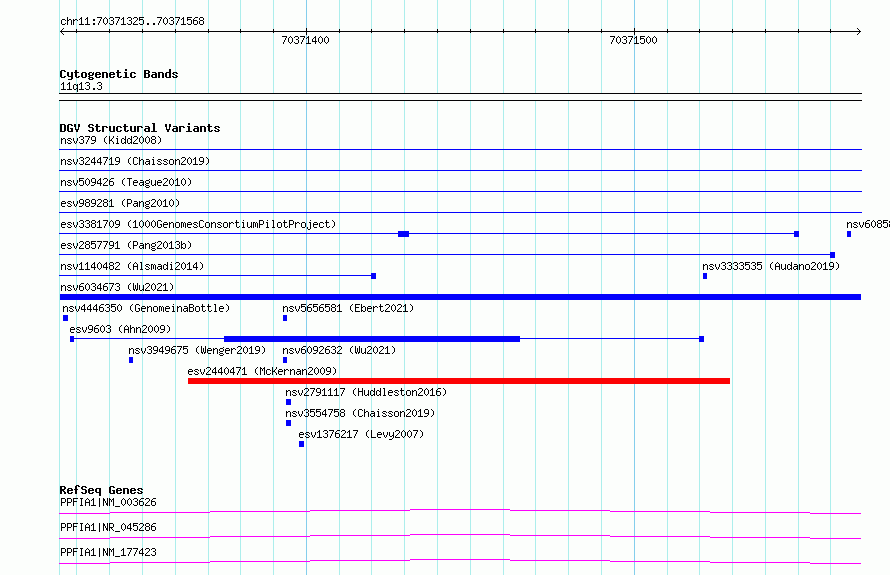Click the nsv5656581 (Ebert2021) label
This screenshot has width=890, height=575.
348,308
